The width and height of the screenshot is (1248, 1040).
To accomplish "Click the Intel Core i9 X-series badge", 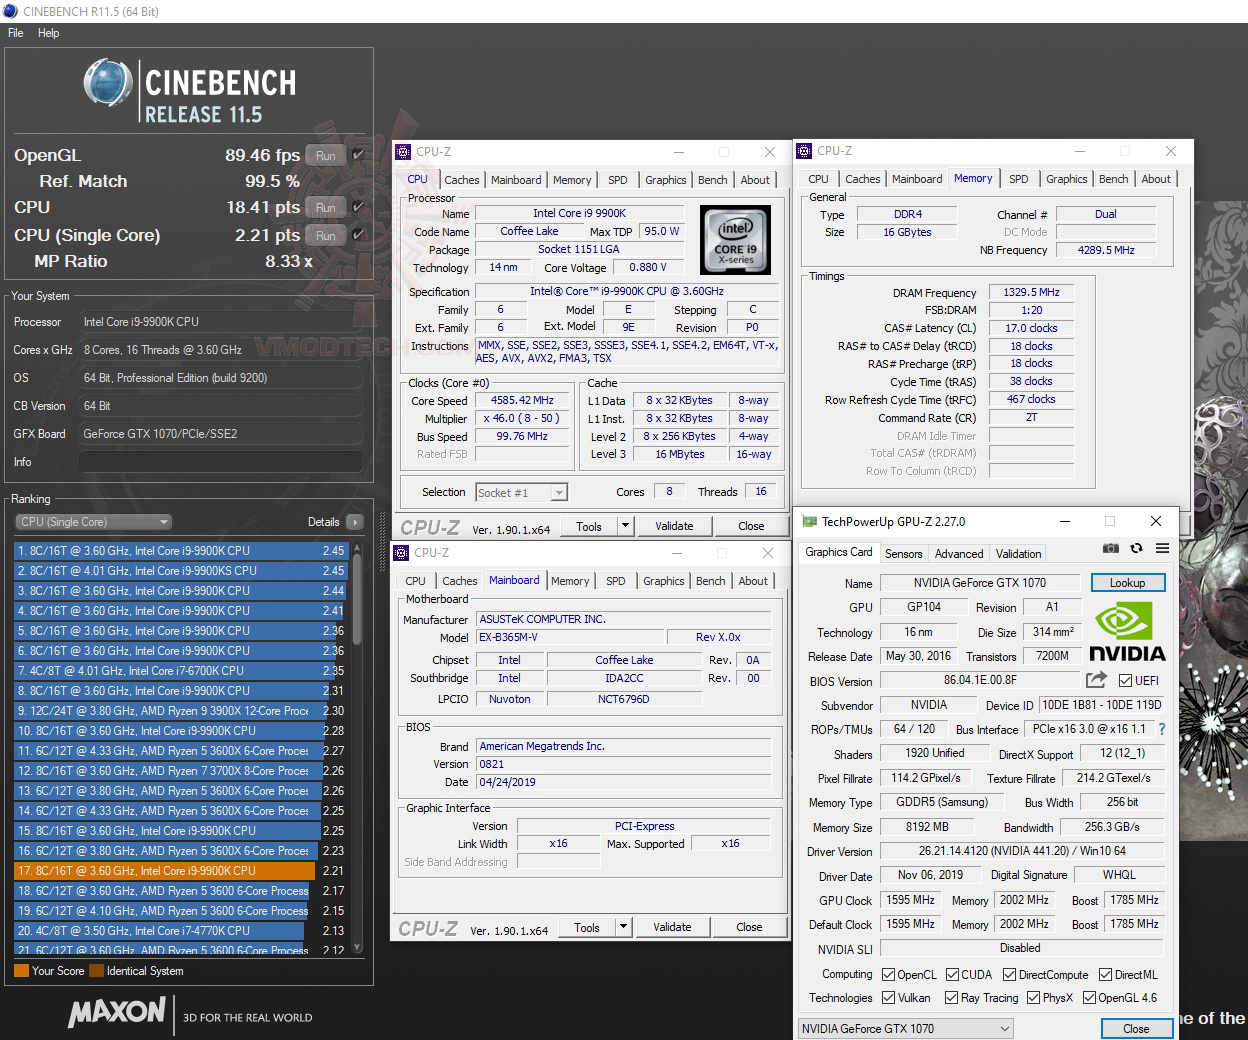I will 735,239.
